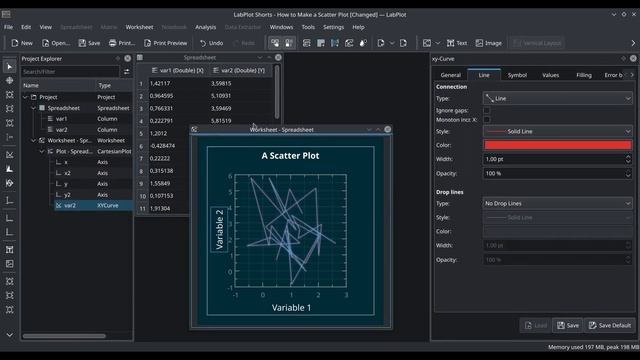This screenshot has width=640, height=360.
Task: Collapse the Worksheet tree node
Action: tap(33, 140)
